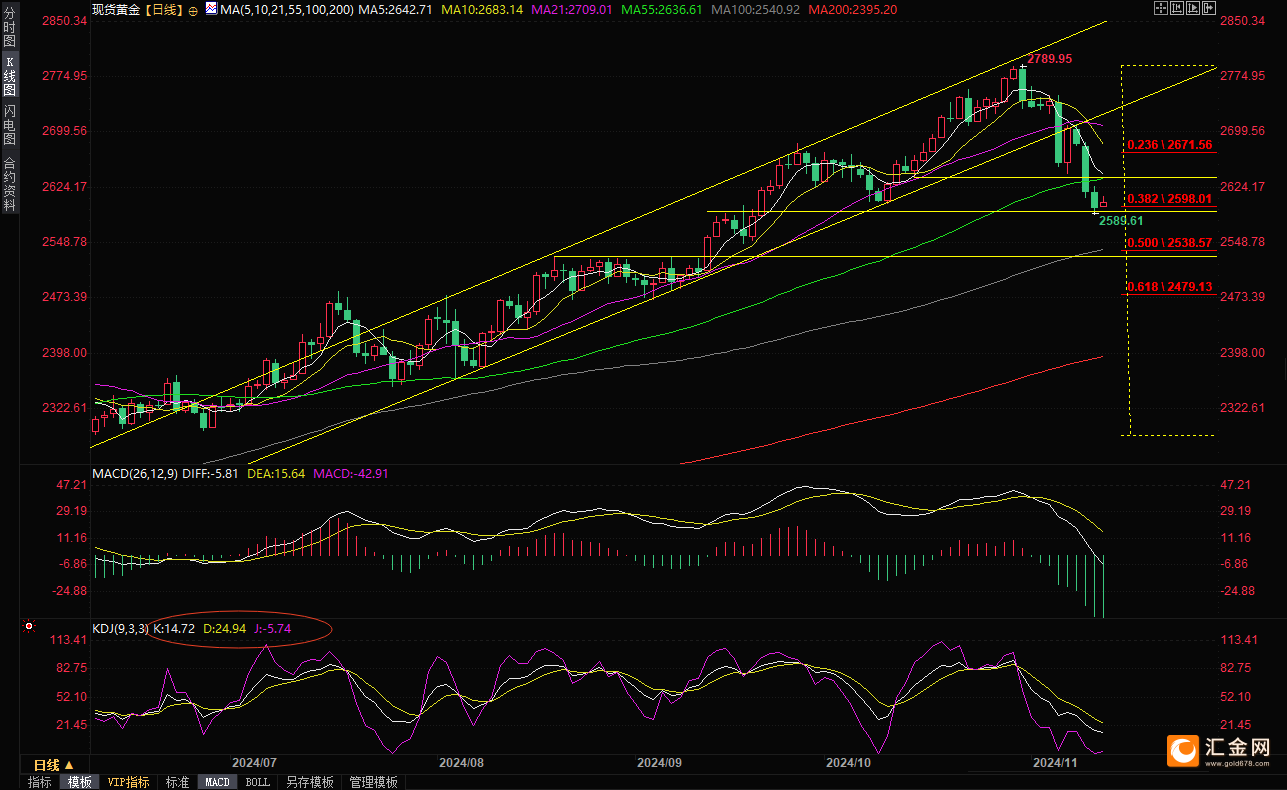
Task: Click the MA(5,10,21,55,100,200) parameters label
Action: [x=286, y=9]
